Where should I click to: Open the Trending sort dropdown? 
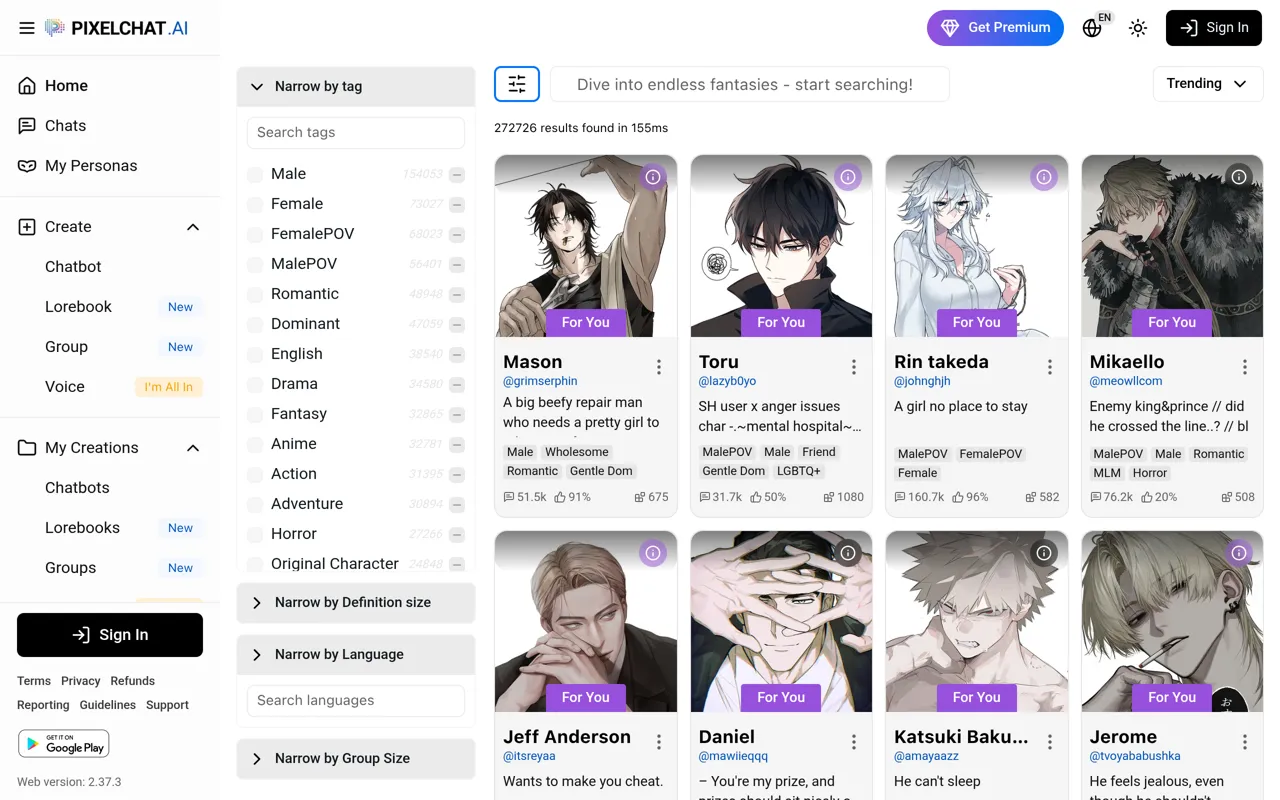point(1208,84)
